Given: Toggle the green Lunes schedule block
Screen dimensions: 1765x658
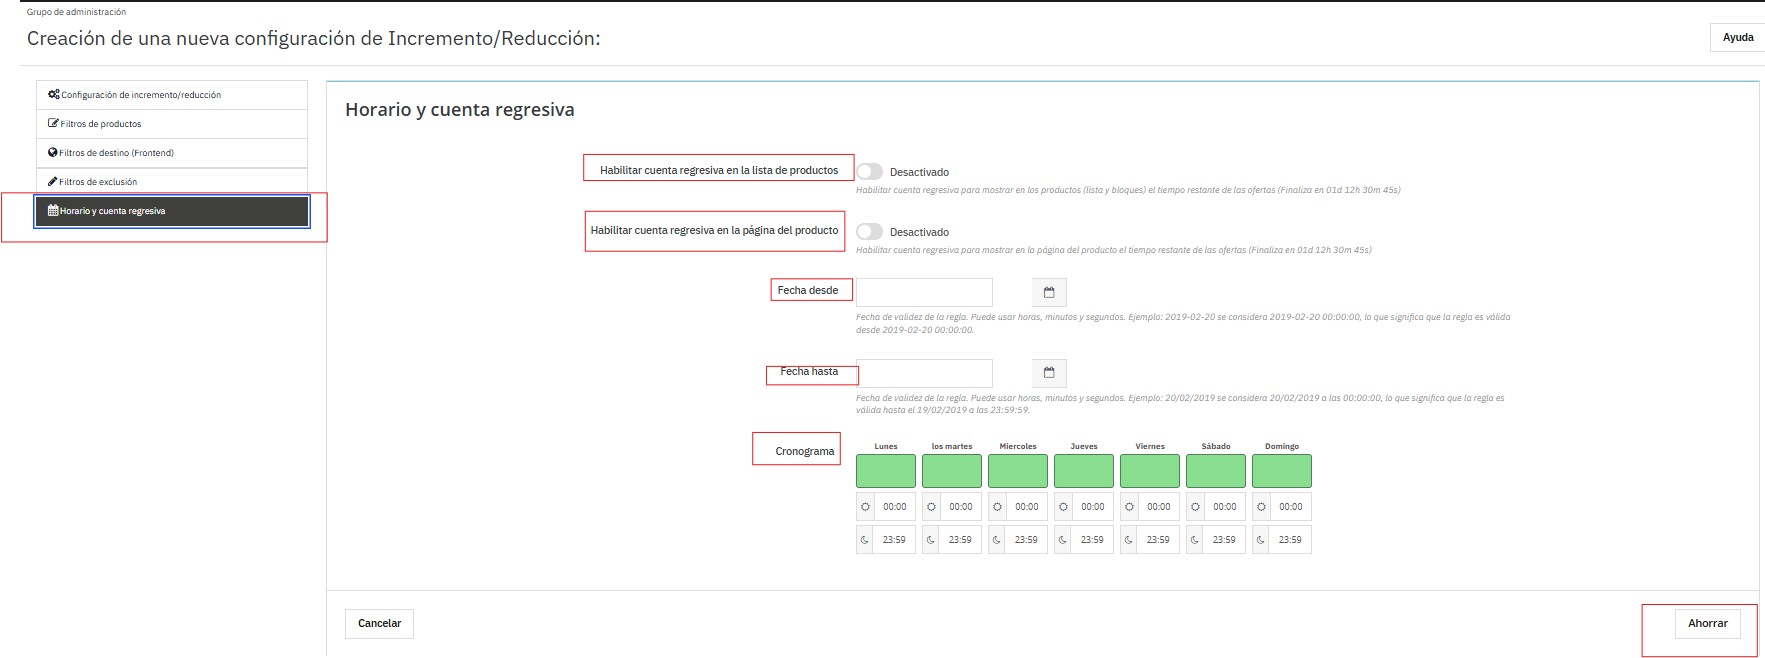Looking at the screenshot, I should pyautogui.click(x=885, y=471).
